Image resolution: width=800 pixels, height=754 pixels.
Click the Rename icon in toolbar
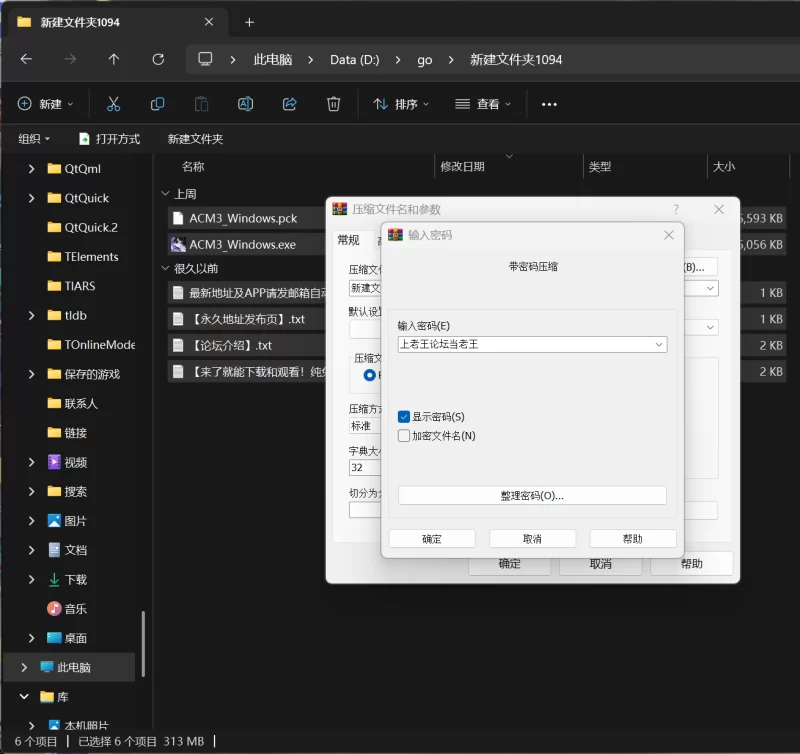point(245,104)
